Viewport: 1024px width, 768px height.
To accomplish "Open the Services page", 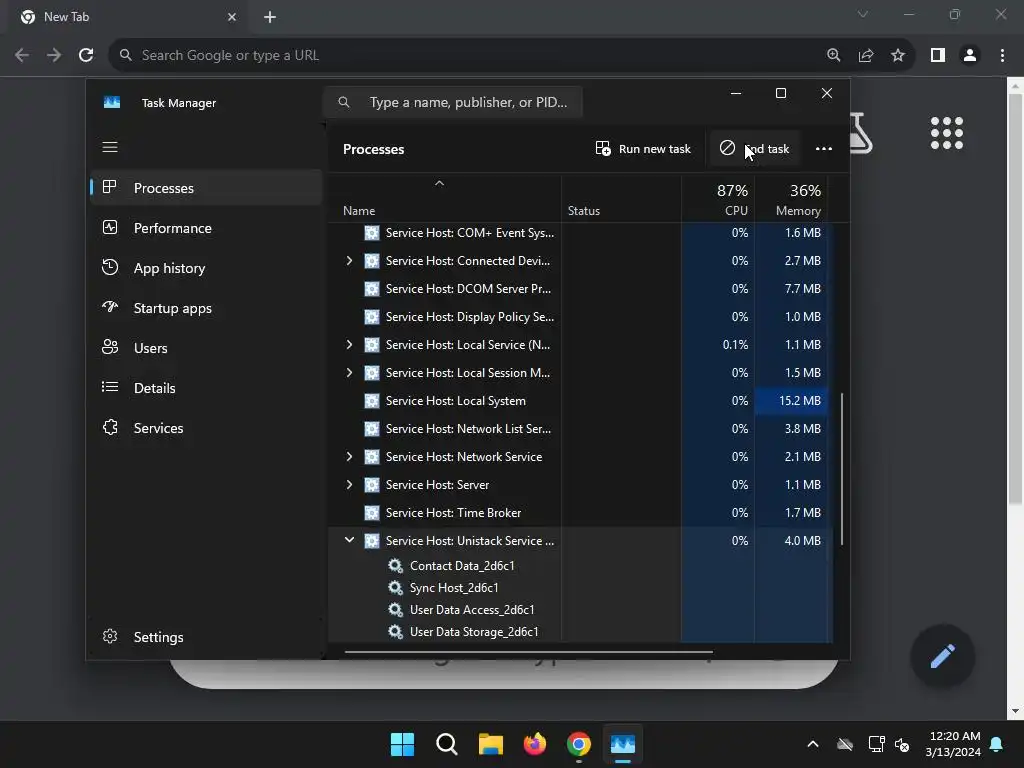I will (x=206, y=428).
